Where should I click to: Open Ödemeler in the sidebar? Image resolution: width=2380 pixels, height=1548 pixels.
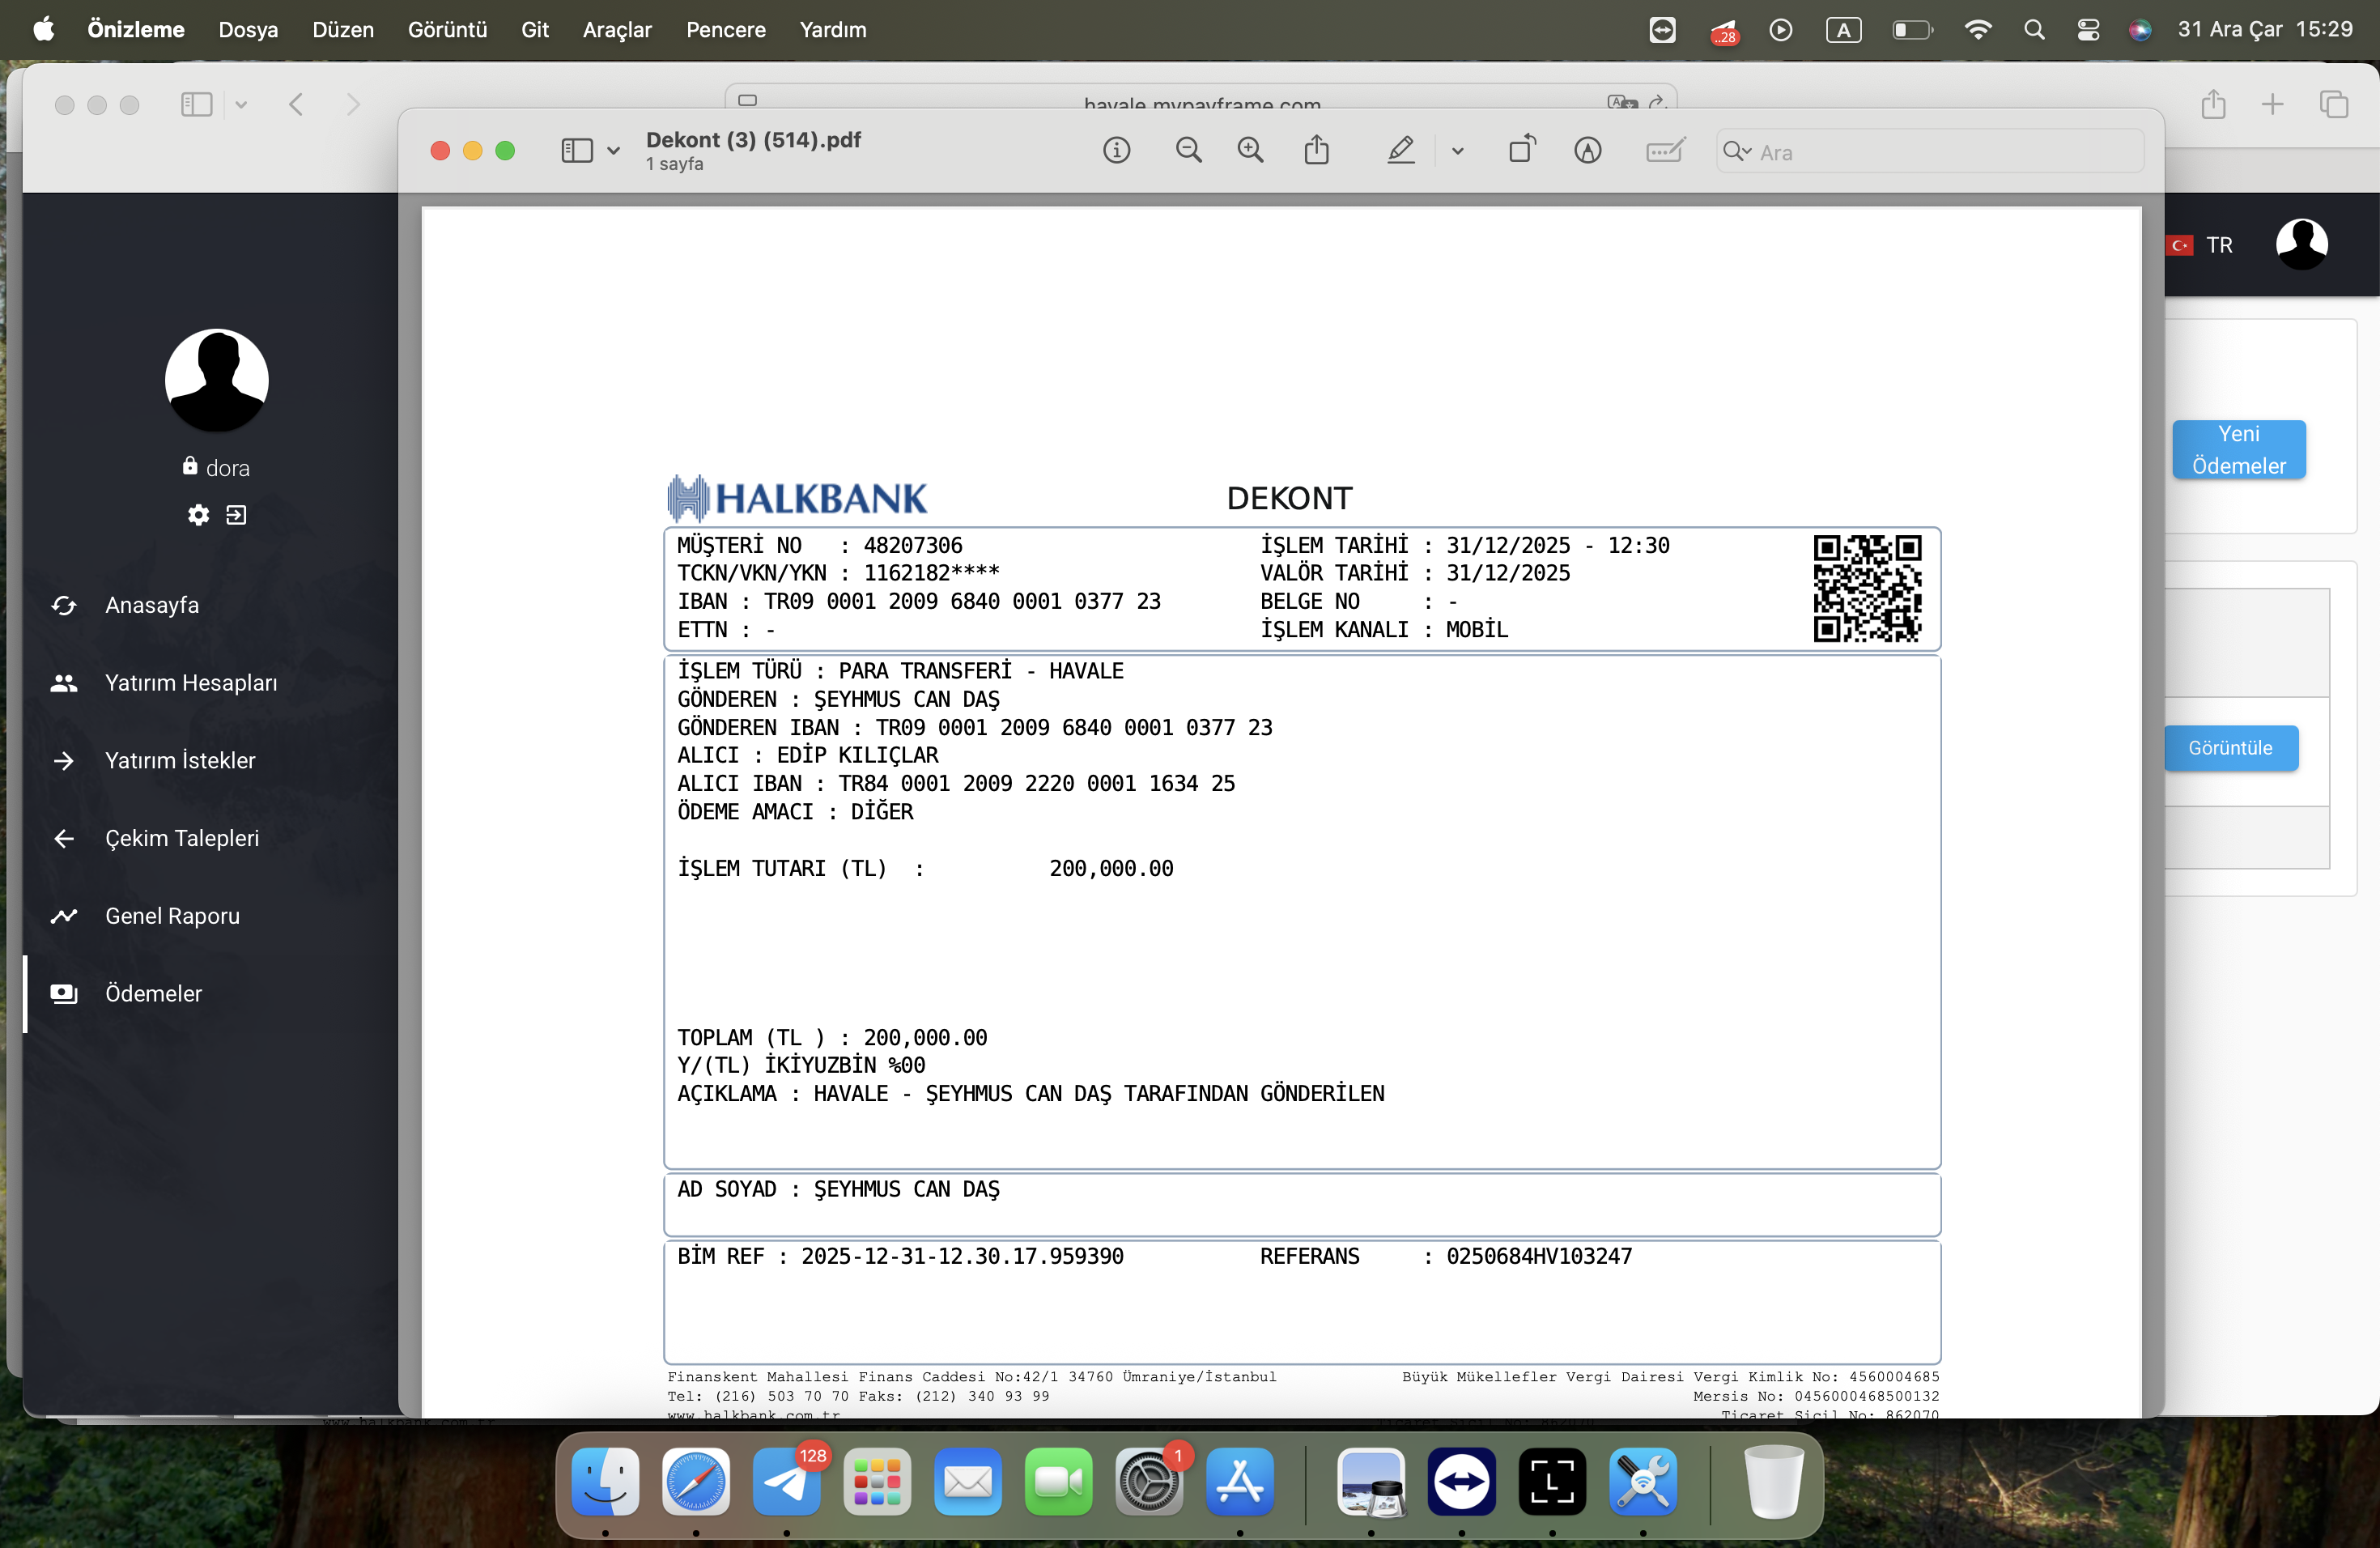[211, 994]
